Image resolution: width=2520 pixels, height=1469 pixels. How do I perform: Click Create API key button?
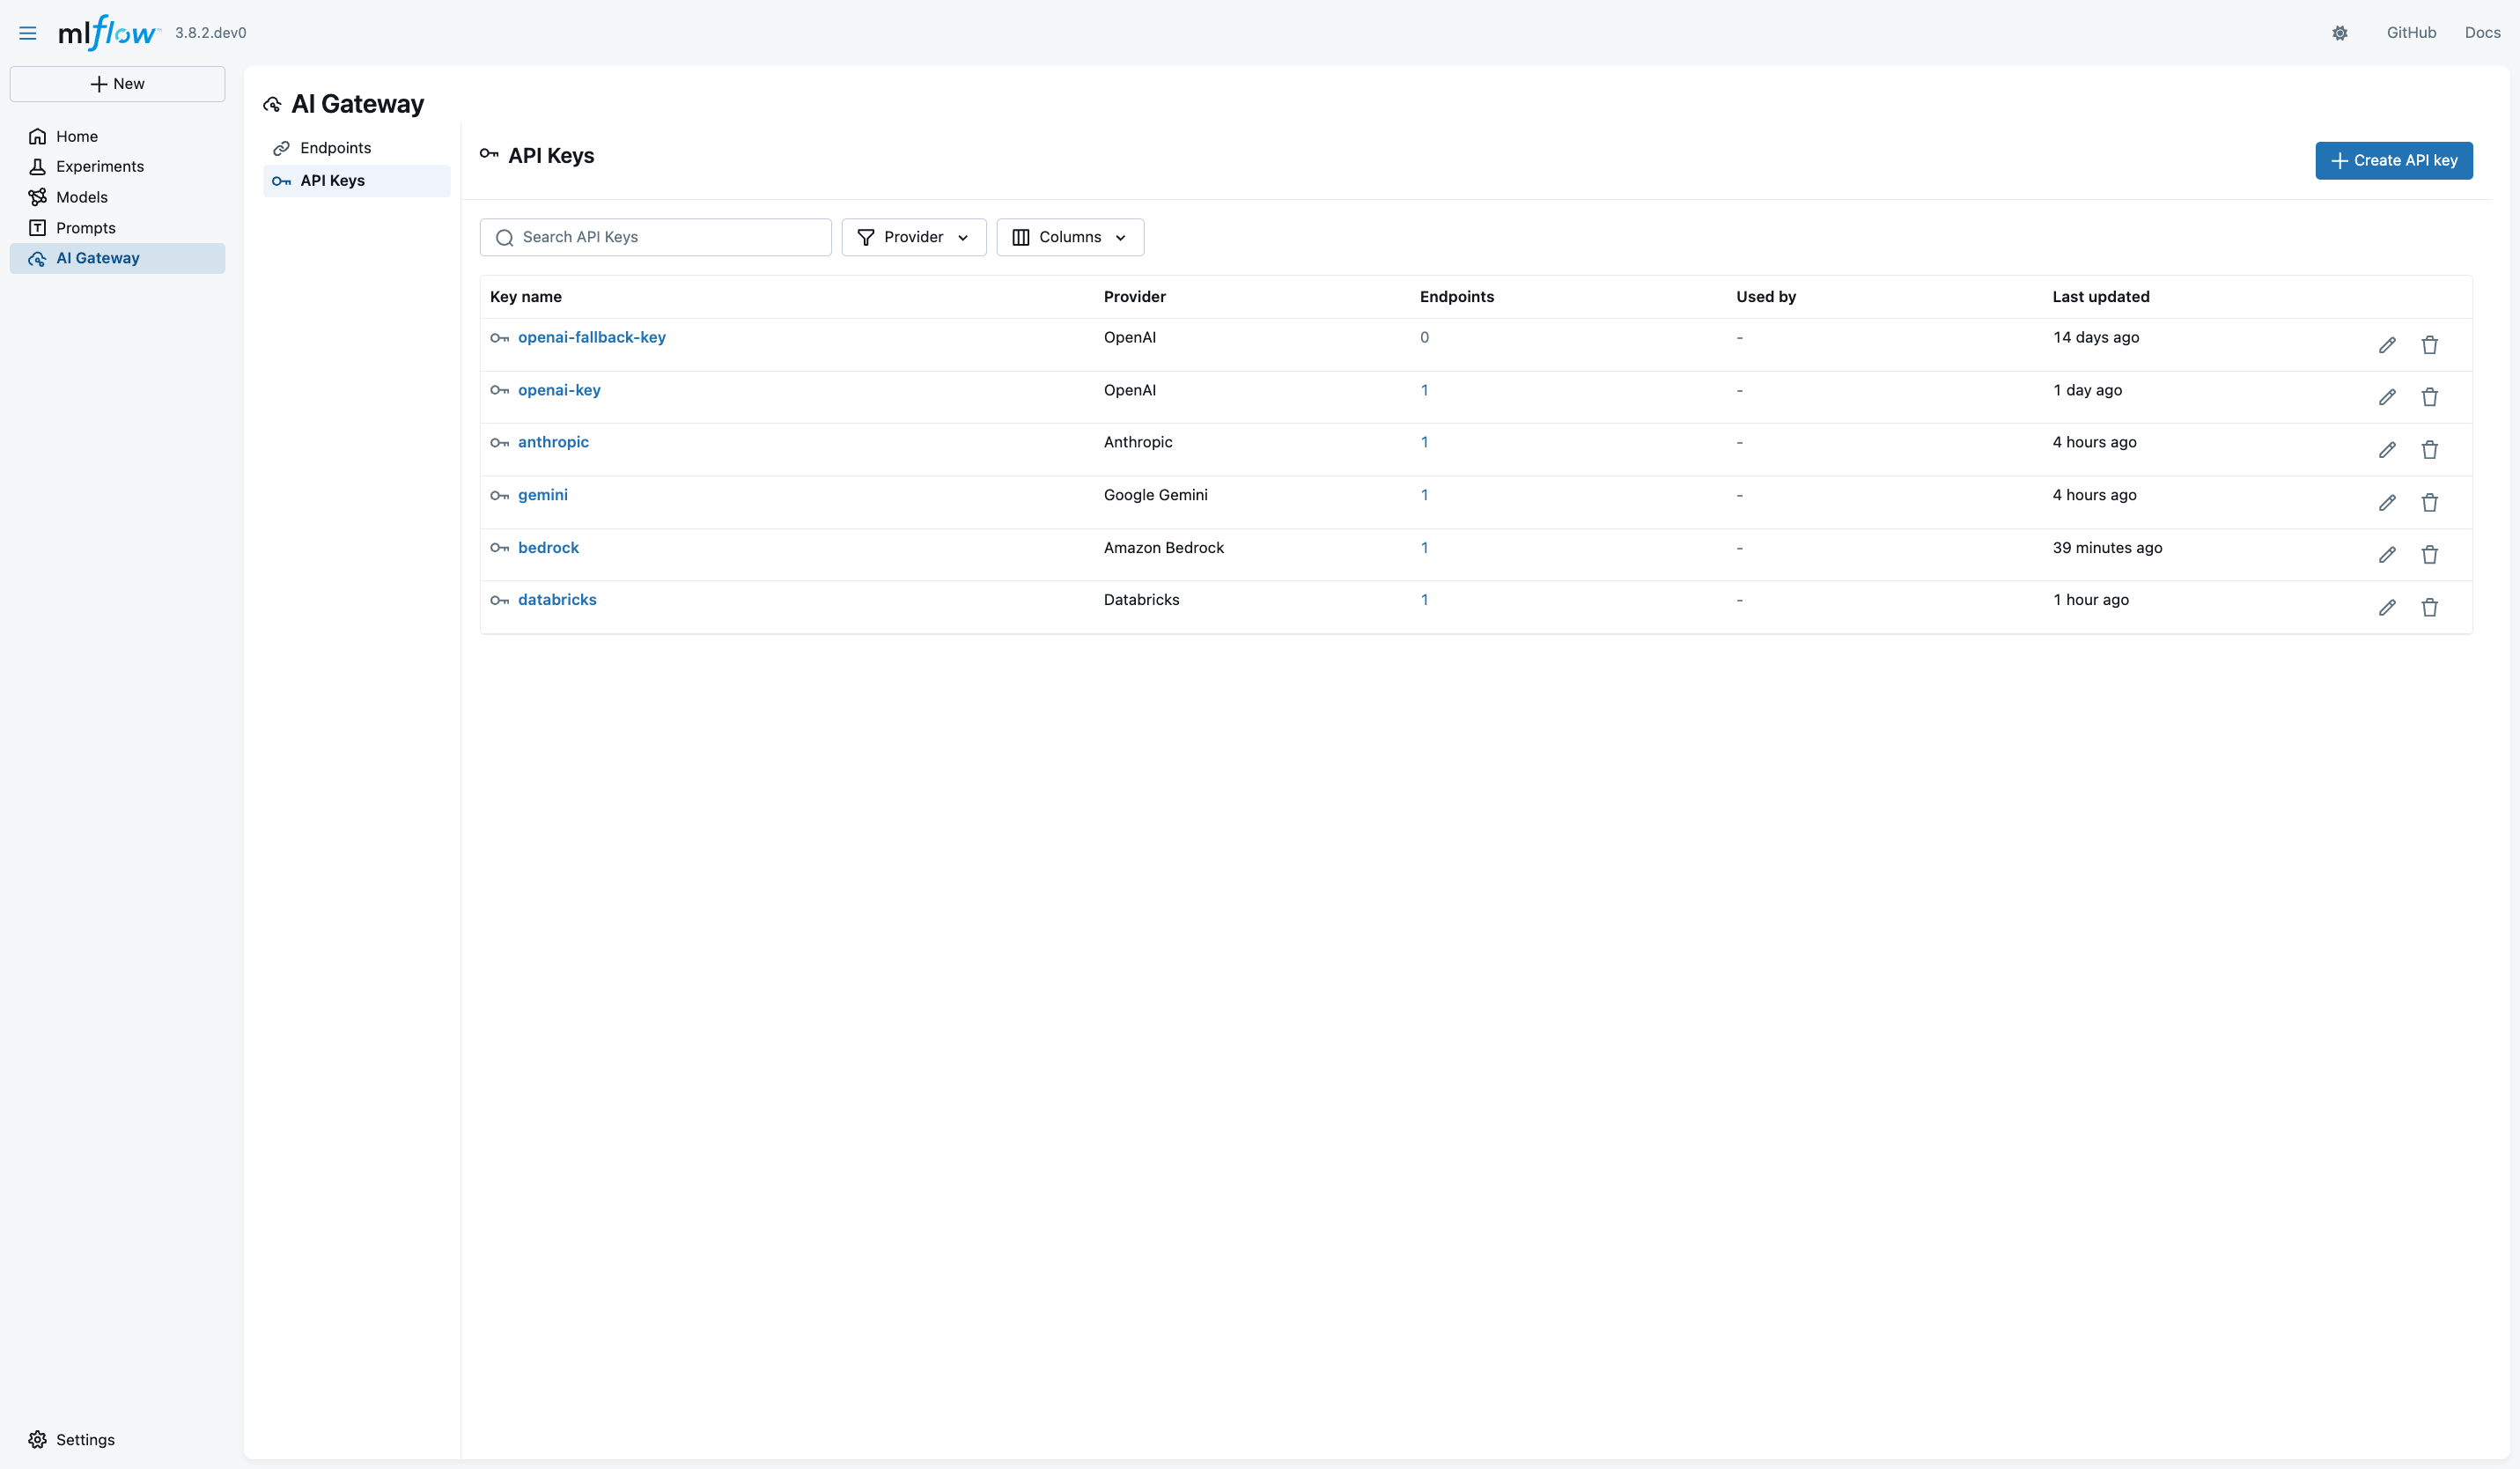coord(2393,160)
